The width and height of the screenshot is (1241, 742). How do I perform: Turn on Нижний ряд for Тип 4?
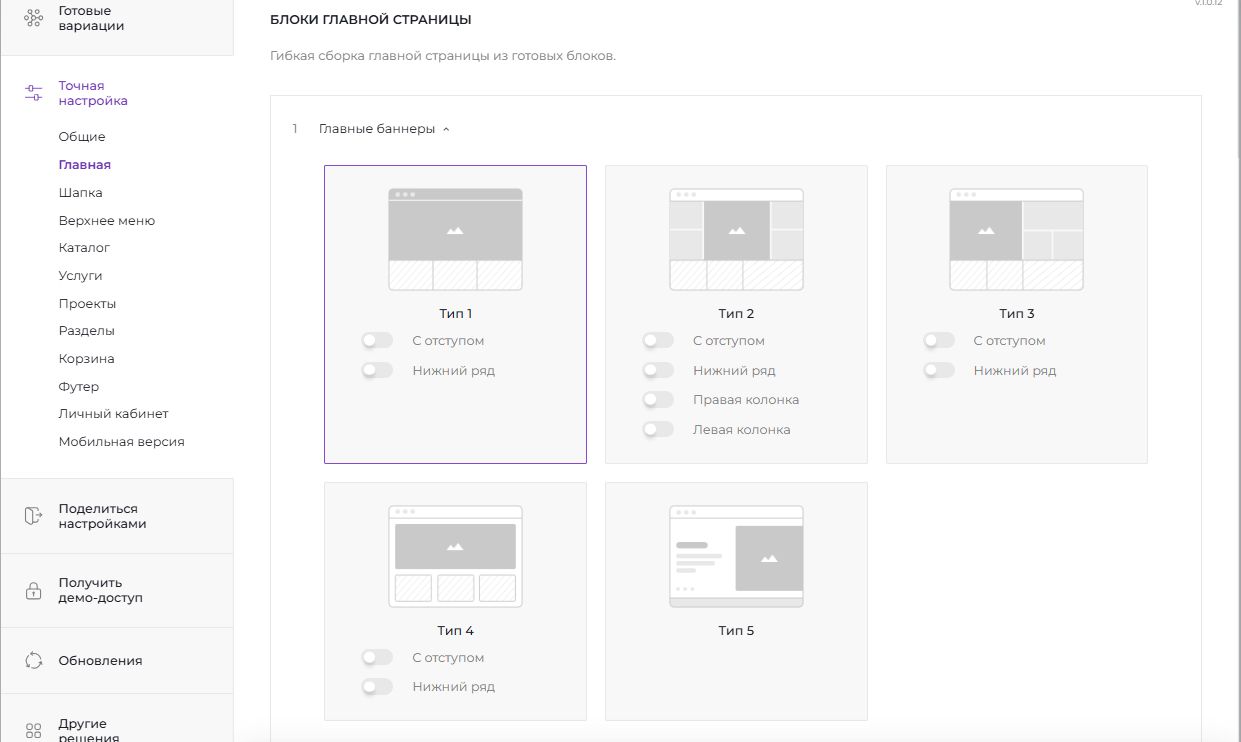377,687
